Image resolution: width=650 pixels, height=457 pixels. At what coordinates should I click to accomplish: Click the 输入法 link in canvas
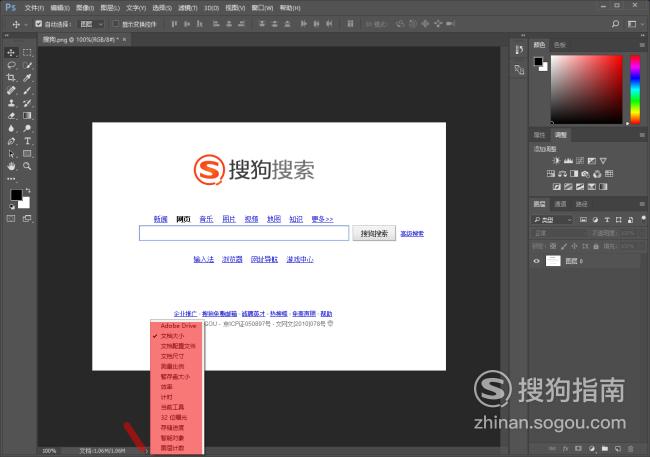(204, 259)
